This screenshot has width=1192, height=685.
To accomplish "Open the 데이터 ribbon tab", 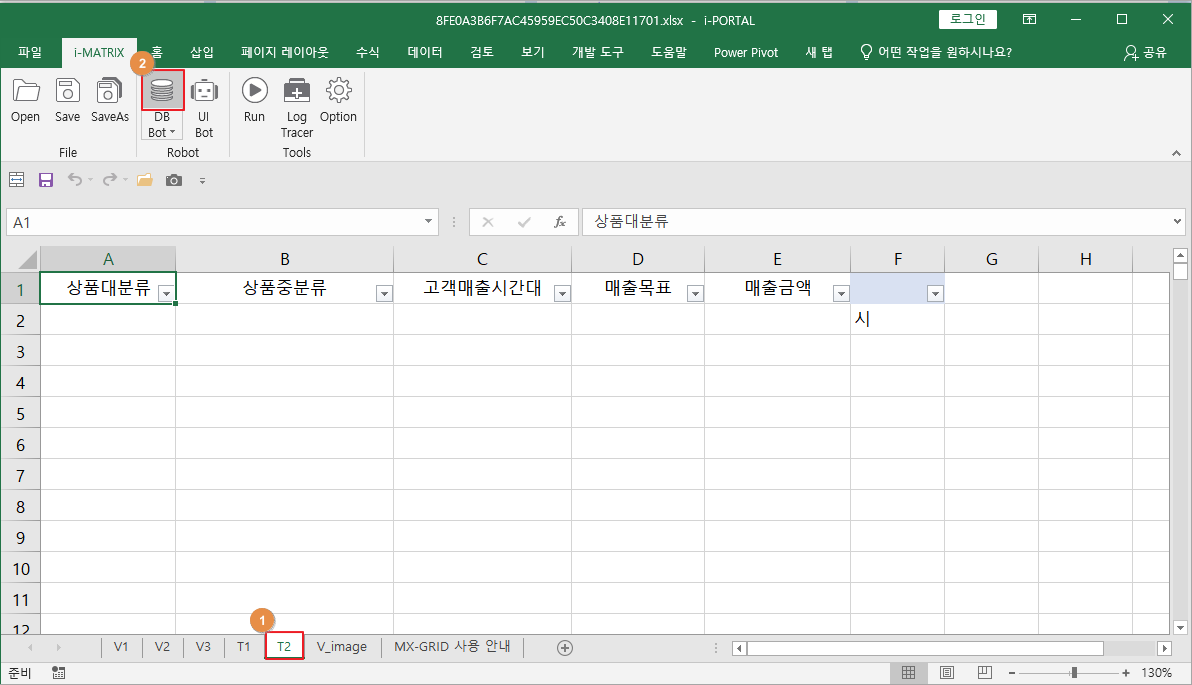I will (x=425, y=52).
